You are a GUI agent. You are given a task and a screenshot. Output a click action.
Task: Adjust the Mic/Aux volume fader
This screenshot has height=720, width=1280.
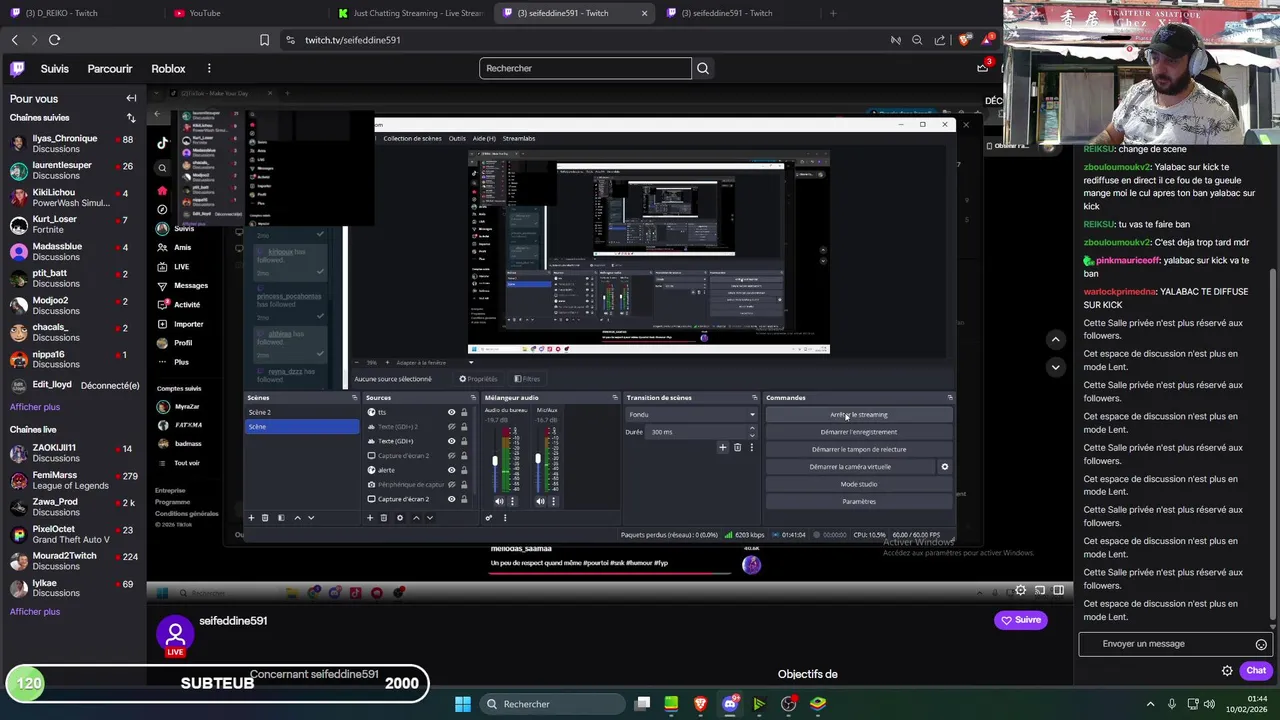(x=538, y=460)
